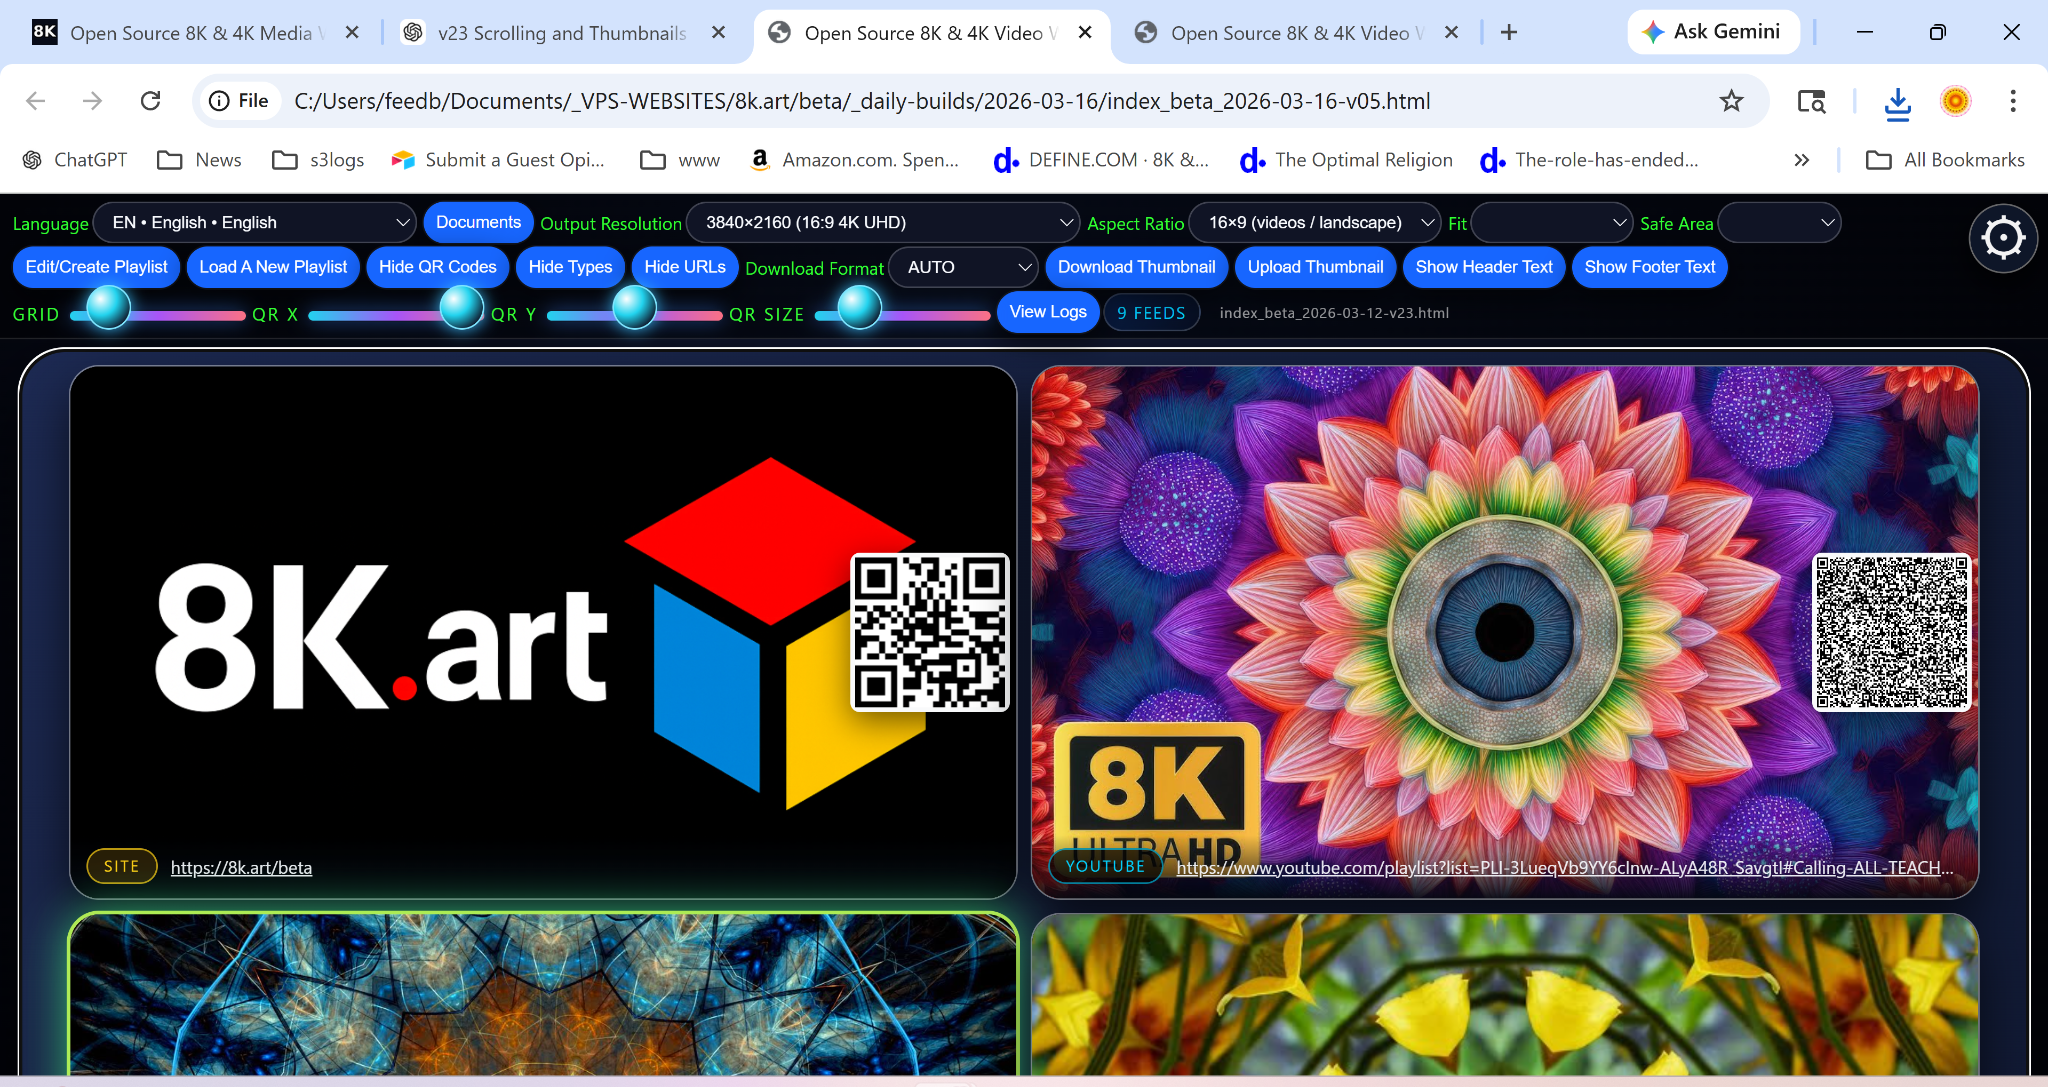Open the YouTube playlist URL link
Image resolution: width=2048 pixels, height=1087 pixels.
click(1564, 868)
